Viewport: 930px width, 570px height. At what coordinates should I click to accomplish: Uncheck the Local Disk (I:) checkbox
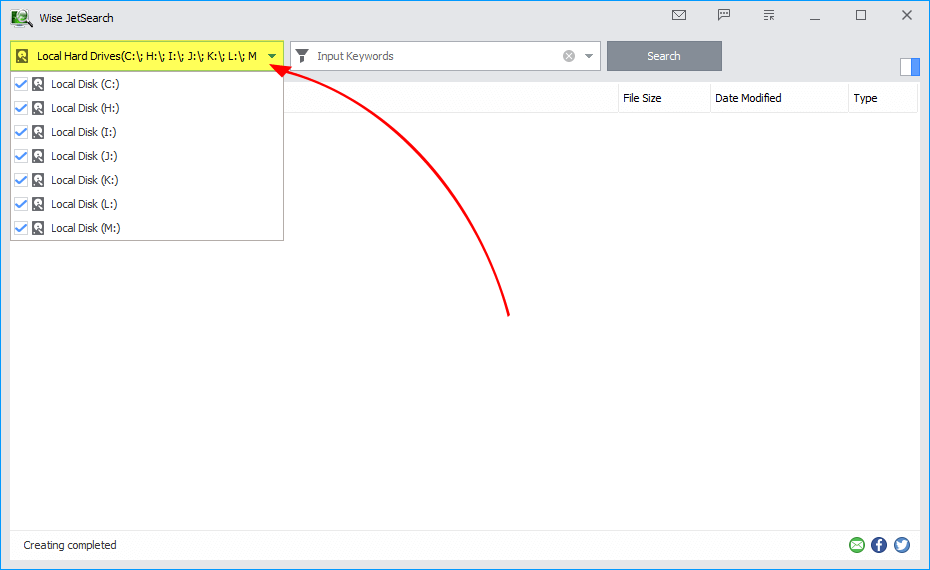[x=21, y=132]
